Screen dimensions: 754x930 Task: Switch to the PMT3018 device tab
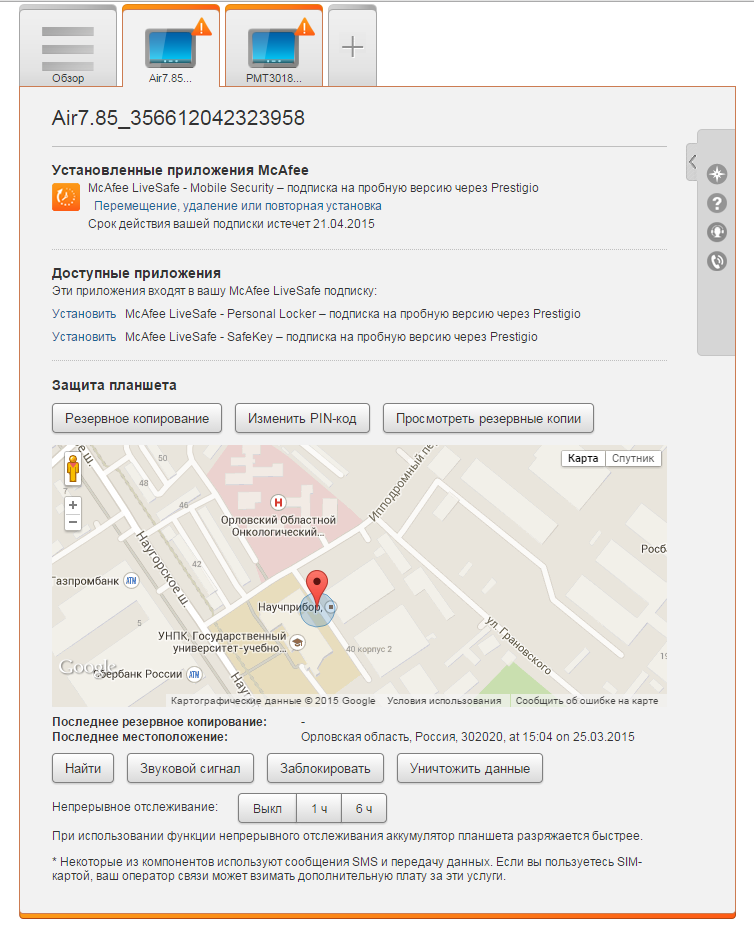pos(274,46)
